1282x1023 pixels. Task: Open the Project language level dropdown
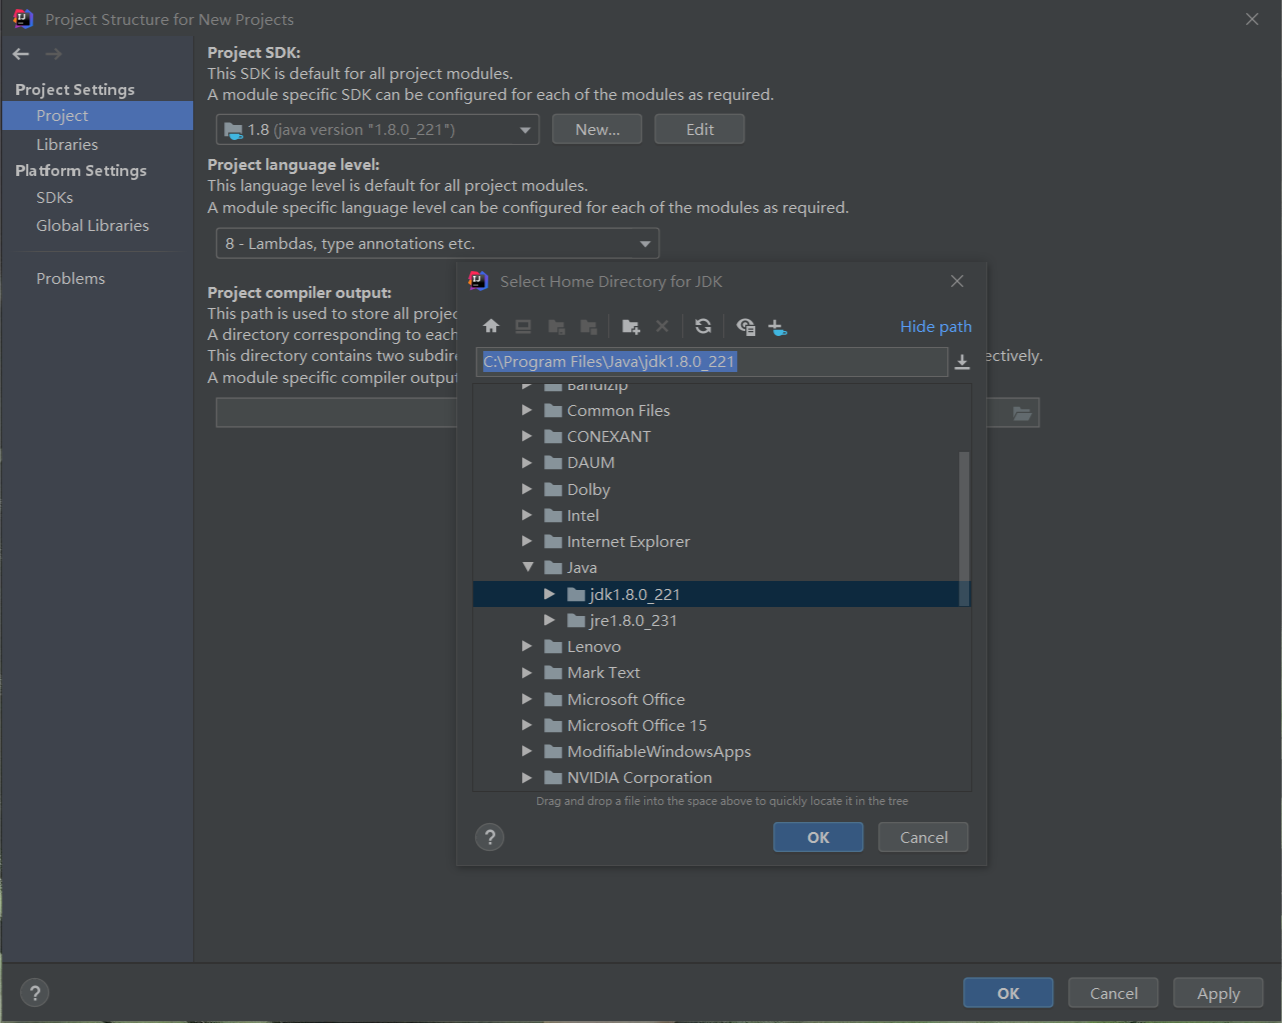(437, 243)
